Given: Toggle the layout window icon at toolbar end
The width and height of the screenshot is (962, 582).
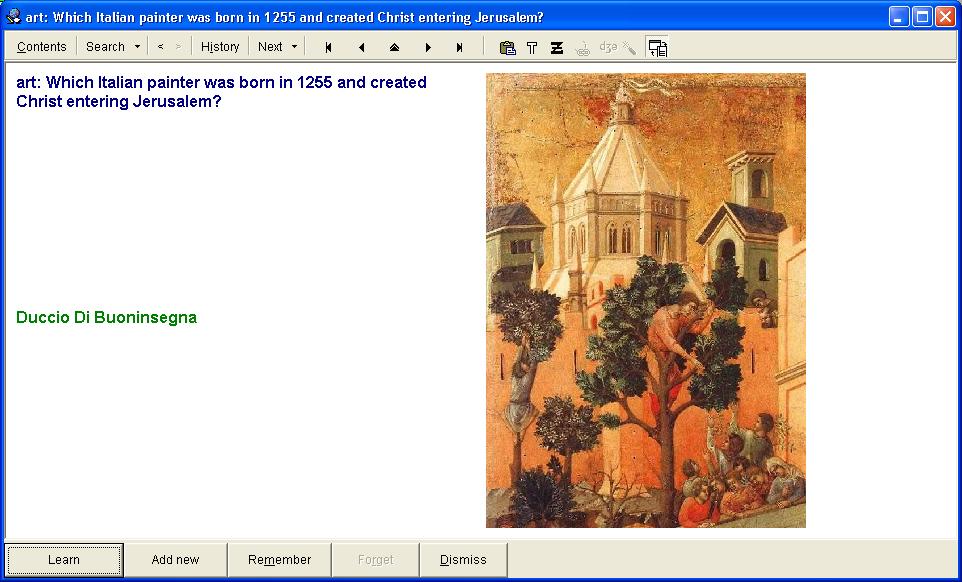Looking at the screenshot, I should 657,47.
